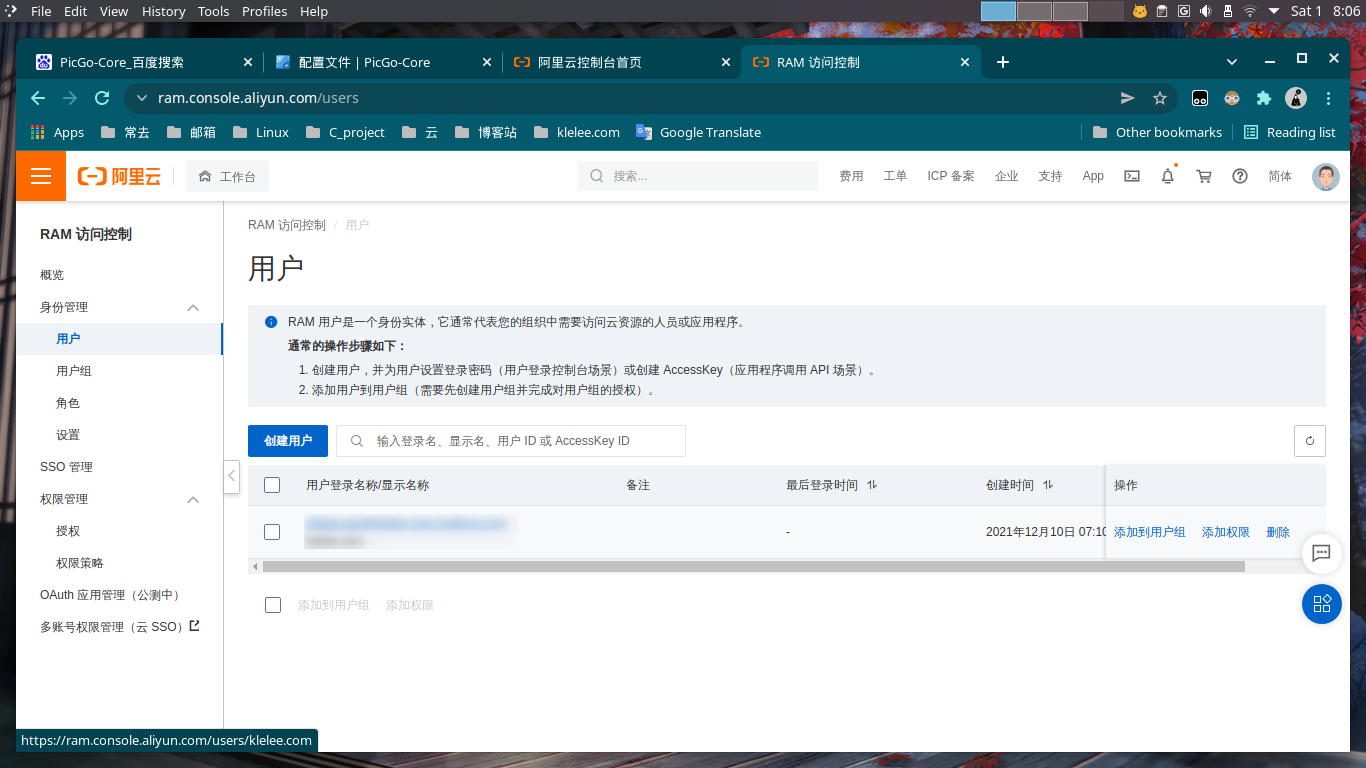
Task: Open the help question mark icon
Action: [x=1240, y=176]
